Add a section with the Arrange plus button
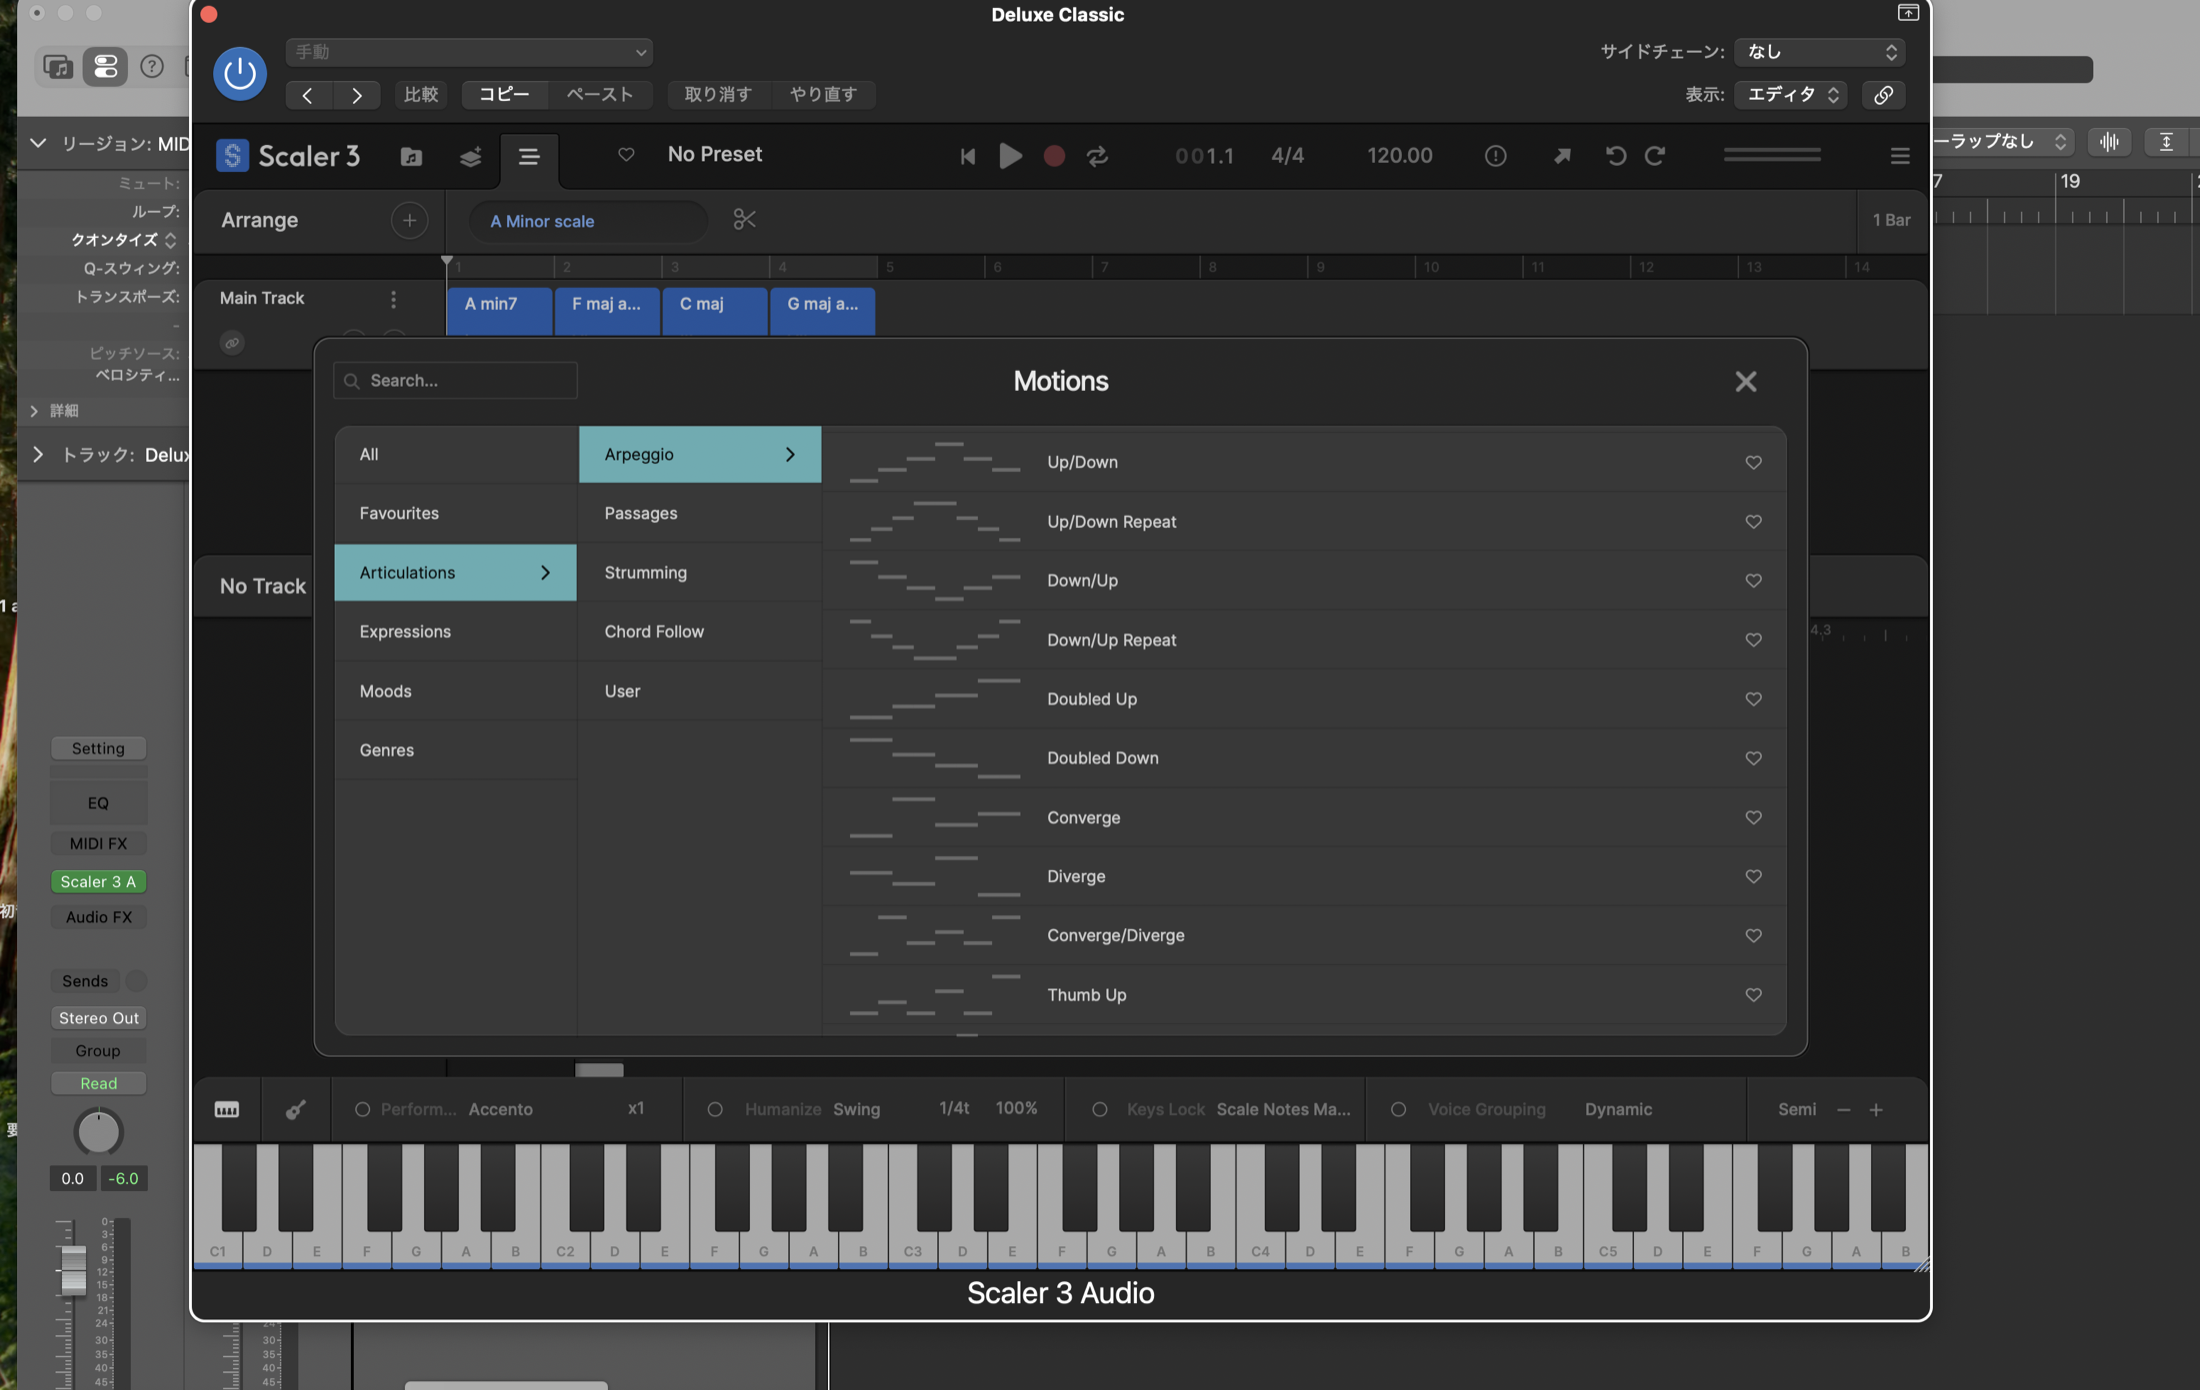The height and width of the screenshot is (1390, 2200). pos(409,220)
